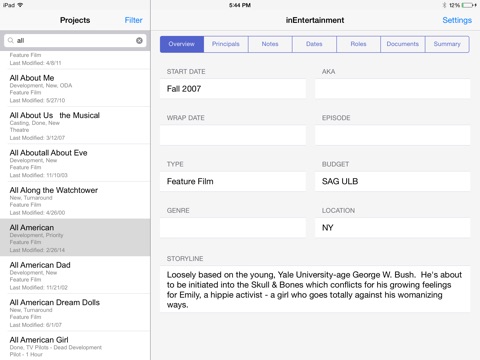
Task: Click the BUDGET label
Action: point(335,164)
